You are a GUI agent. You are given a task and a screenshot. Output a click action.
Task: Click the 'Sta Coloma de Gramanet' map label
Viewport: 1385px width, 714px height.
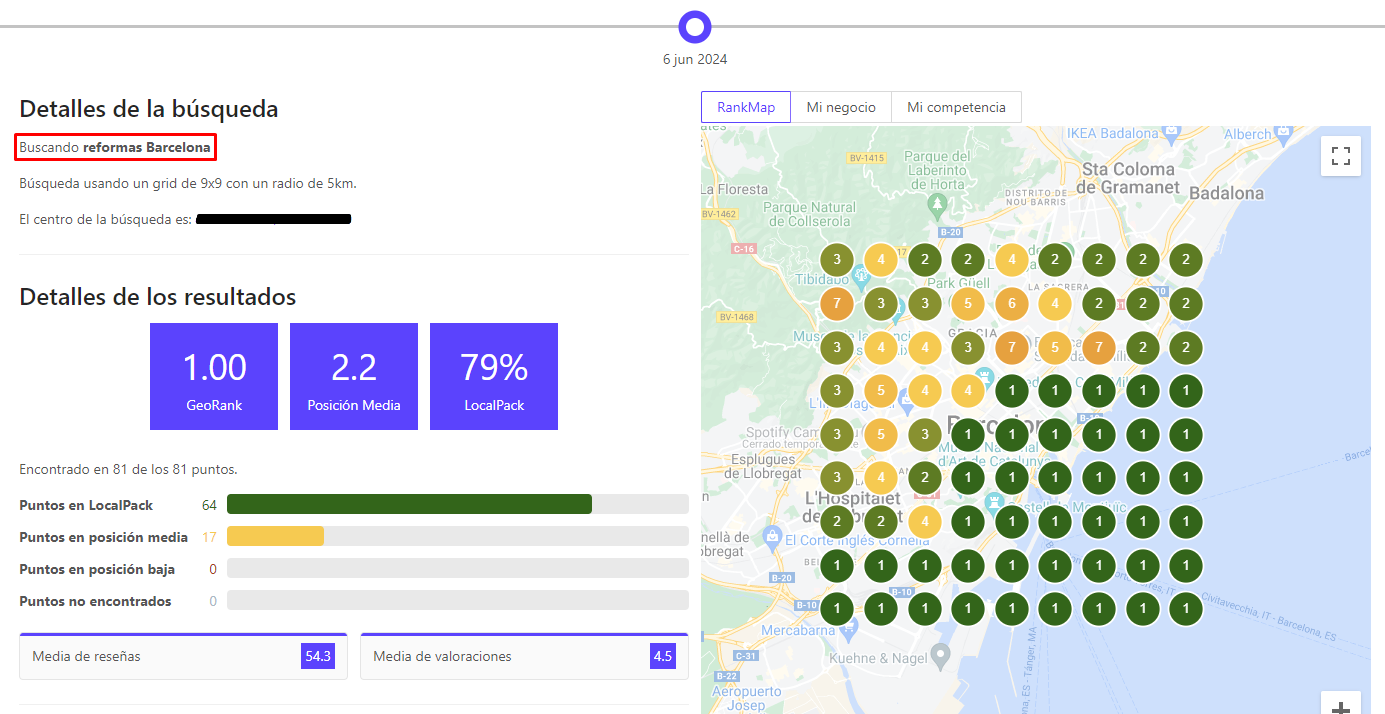point(1129,178)
